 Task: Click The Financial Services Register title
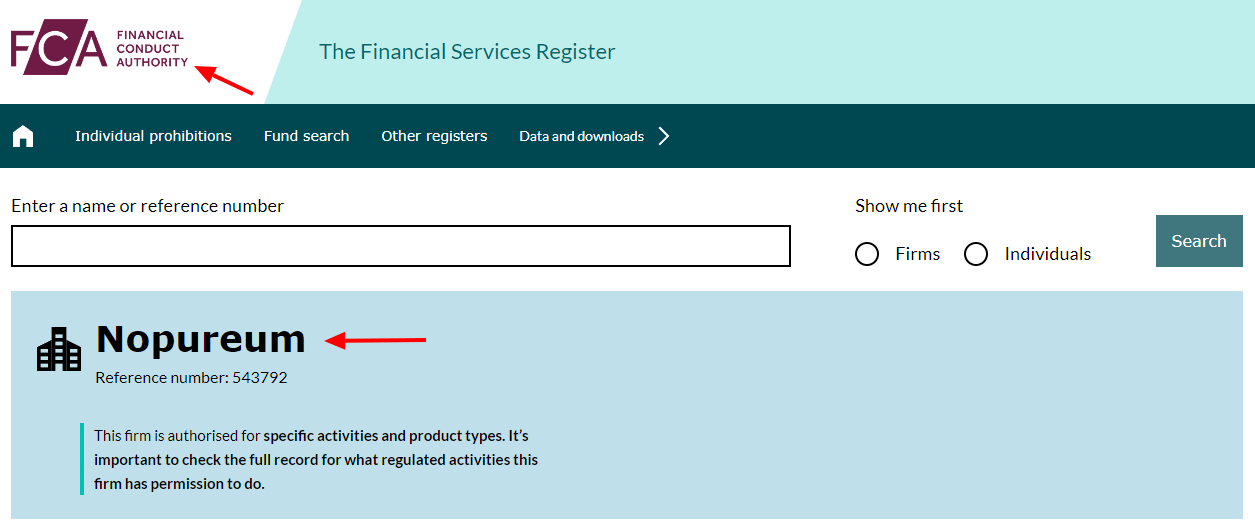click(x=467, y=52)
